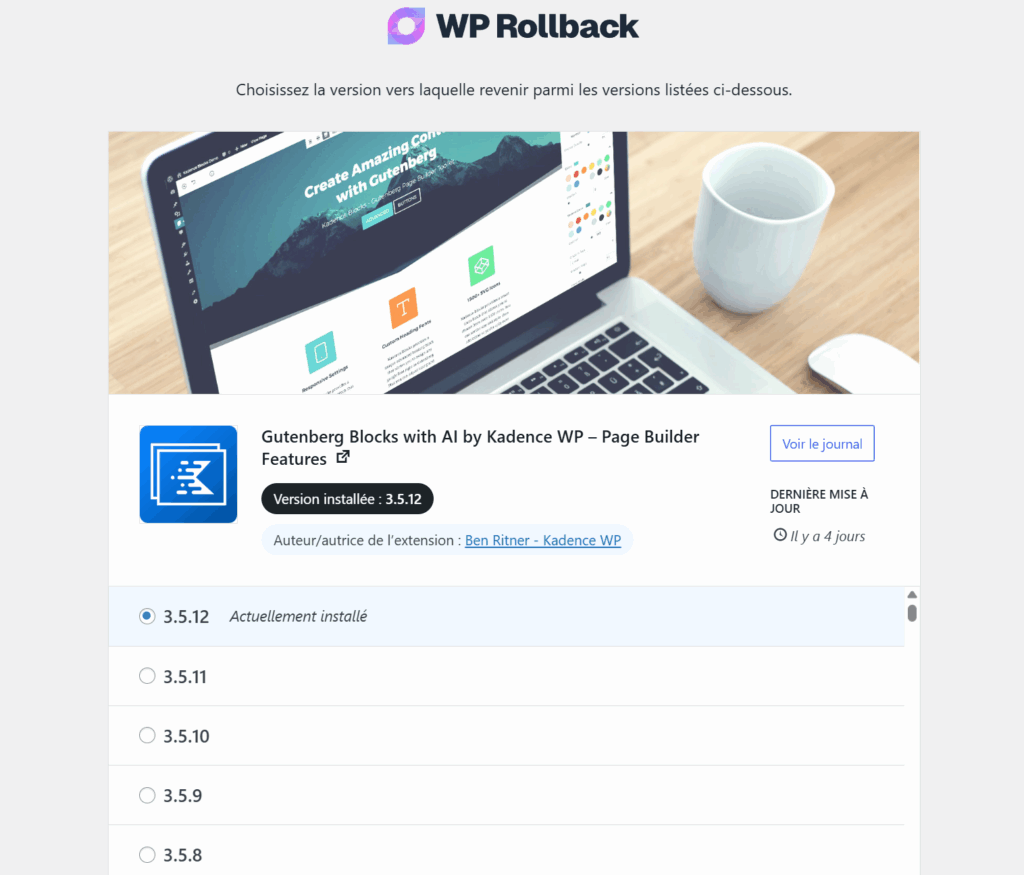1024x875 pixels.
Task: Choose version 3.5.8 radio button
Action: (147, 854)
